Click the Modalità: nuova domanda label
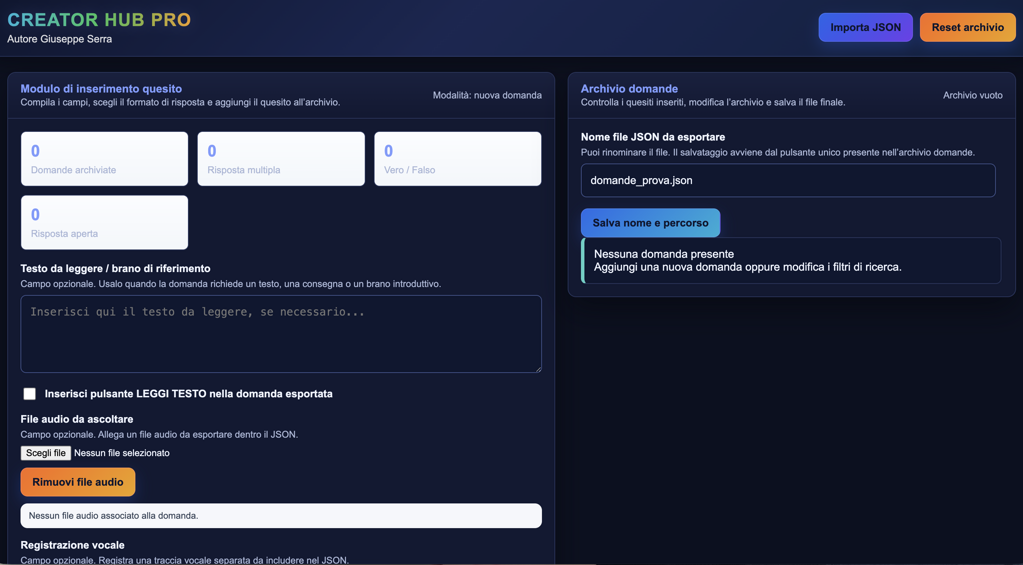The image size is (1023, 565). coord(487,95)
